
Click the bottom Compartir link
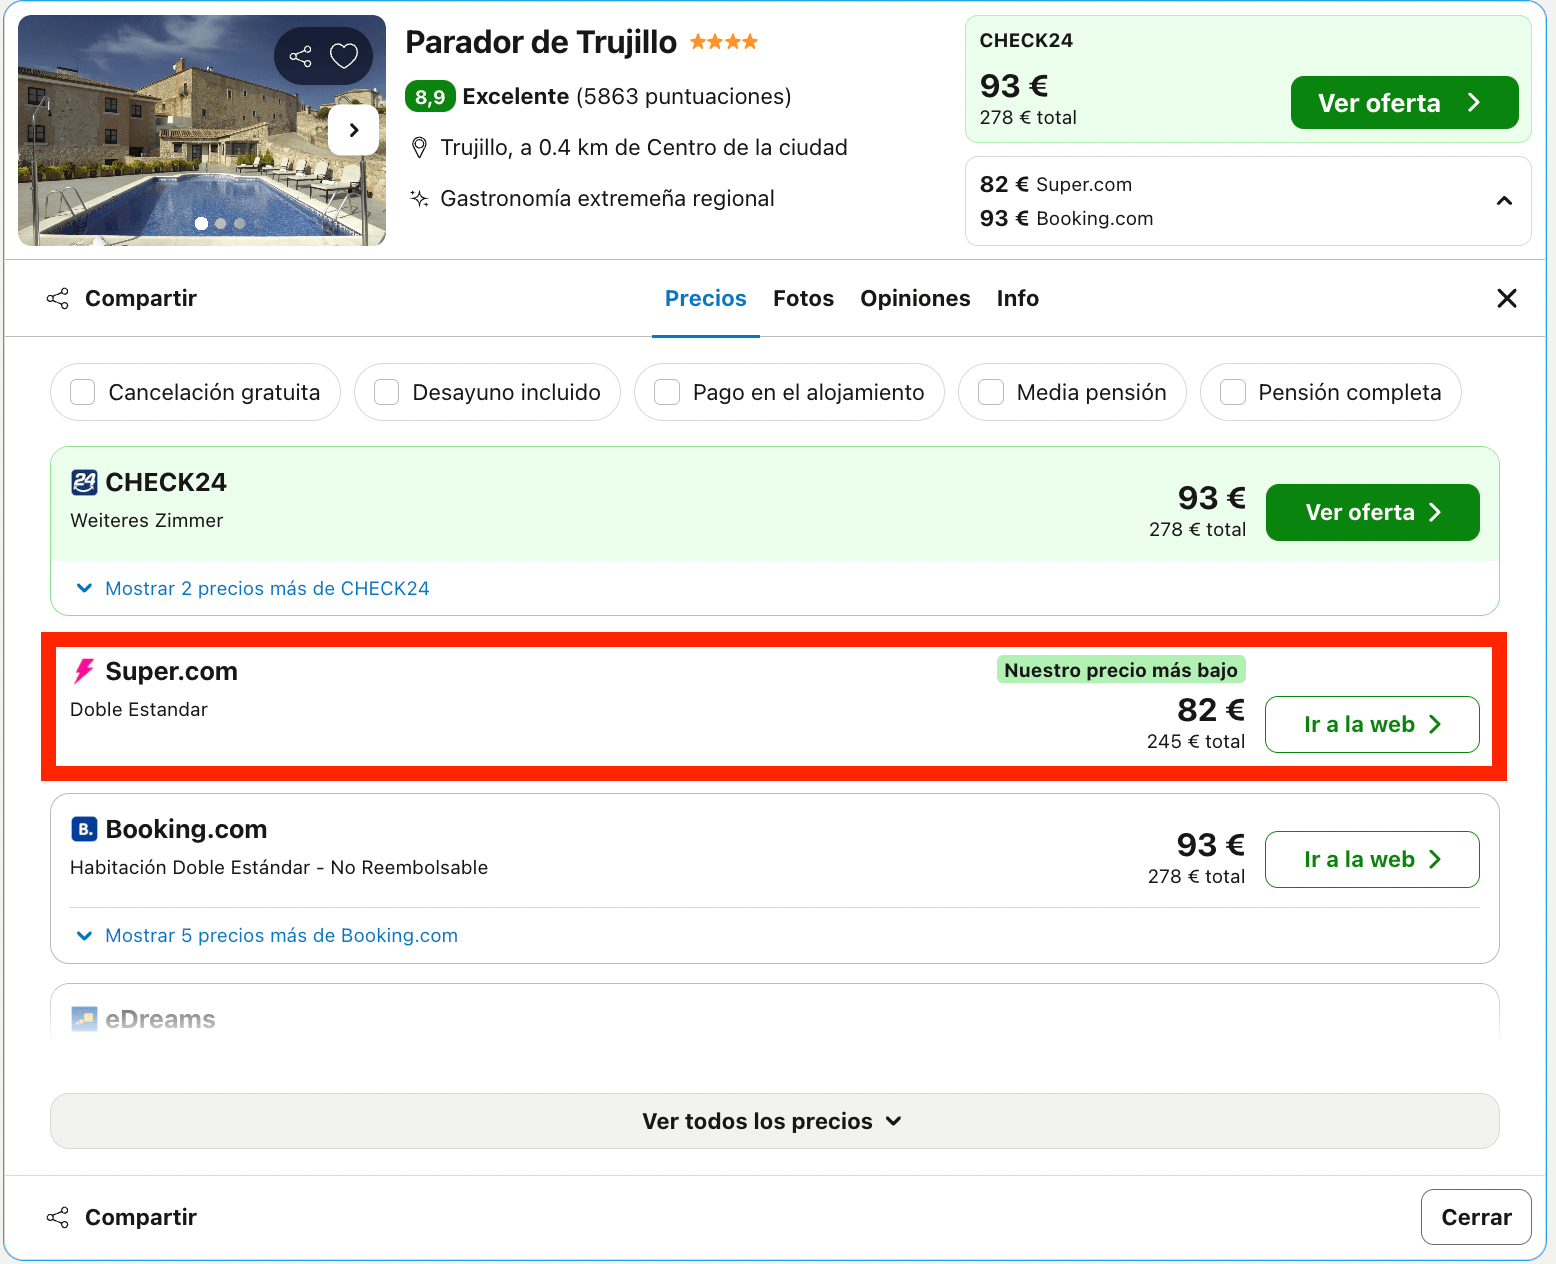(x=141, y=1217)
